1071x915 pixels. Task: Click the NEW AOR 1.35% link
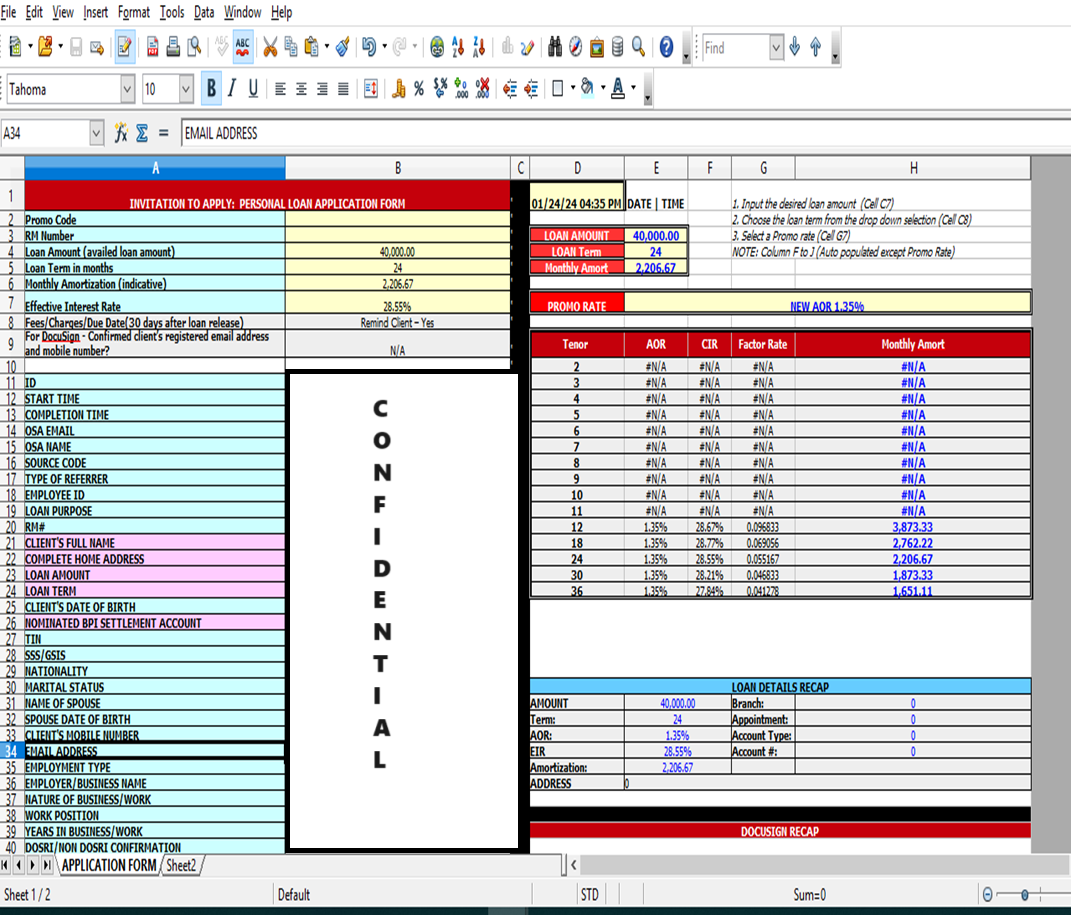coord(826,307)
